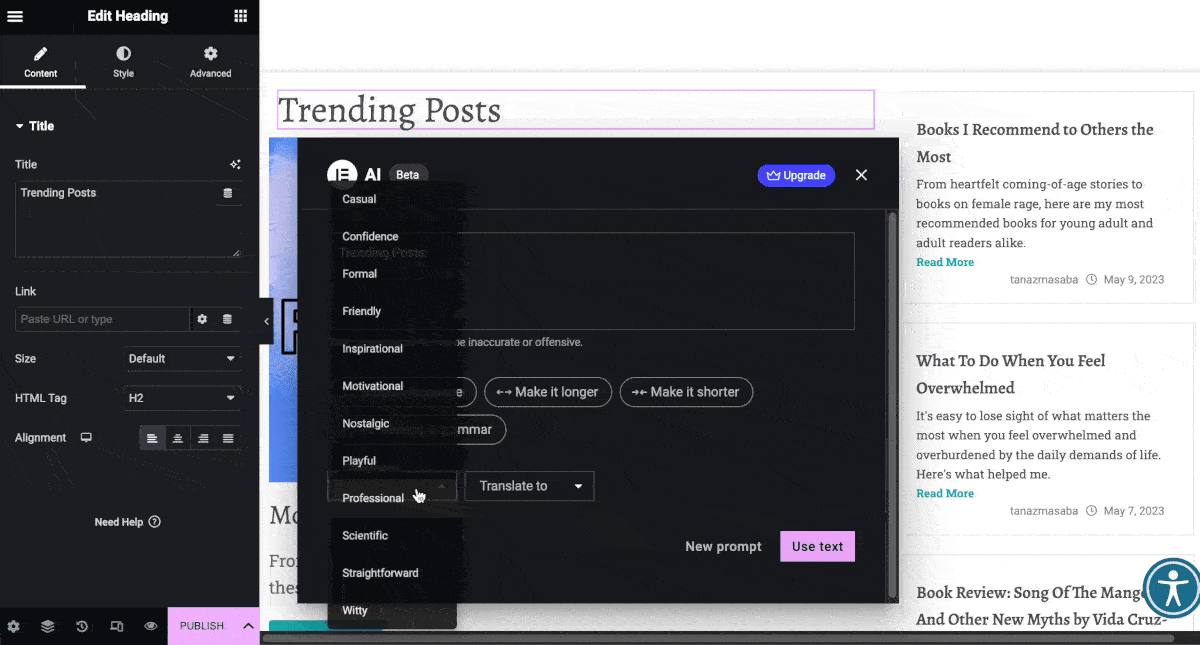This screenshot has width=1200, height=645.
Task: Click the Make it longer button
Action: pos(546,392)
